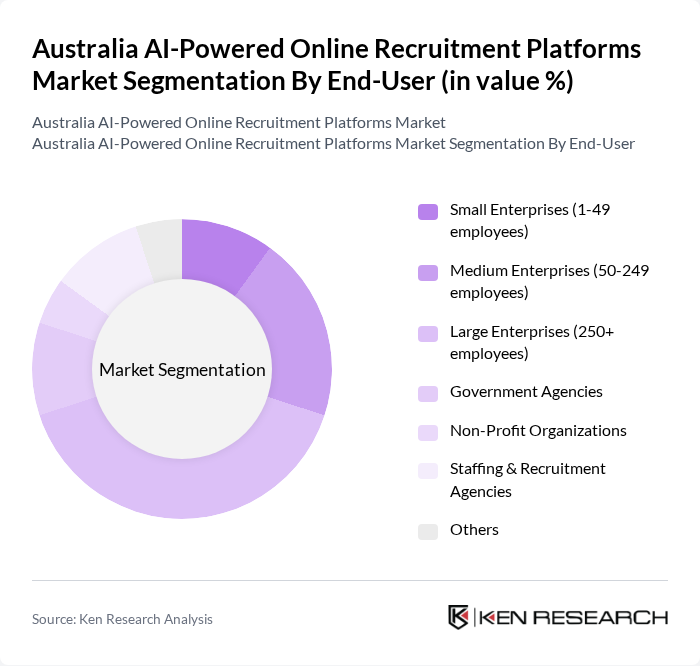The image size is (700, 666).
Task: Select the 'Small Enterprises (1-49 employees)' legend label
Action: click(530, 221)
